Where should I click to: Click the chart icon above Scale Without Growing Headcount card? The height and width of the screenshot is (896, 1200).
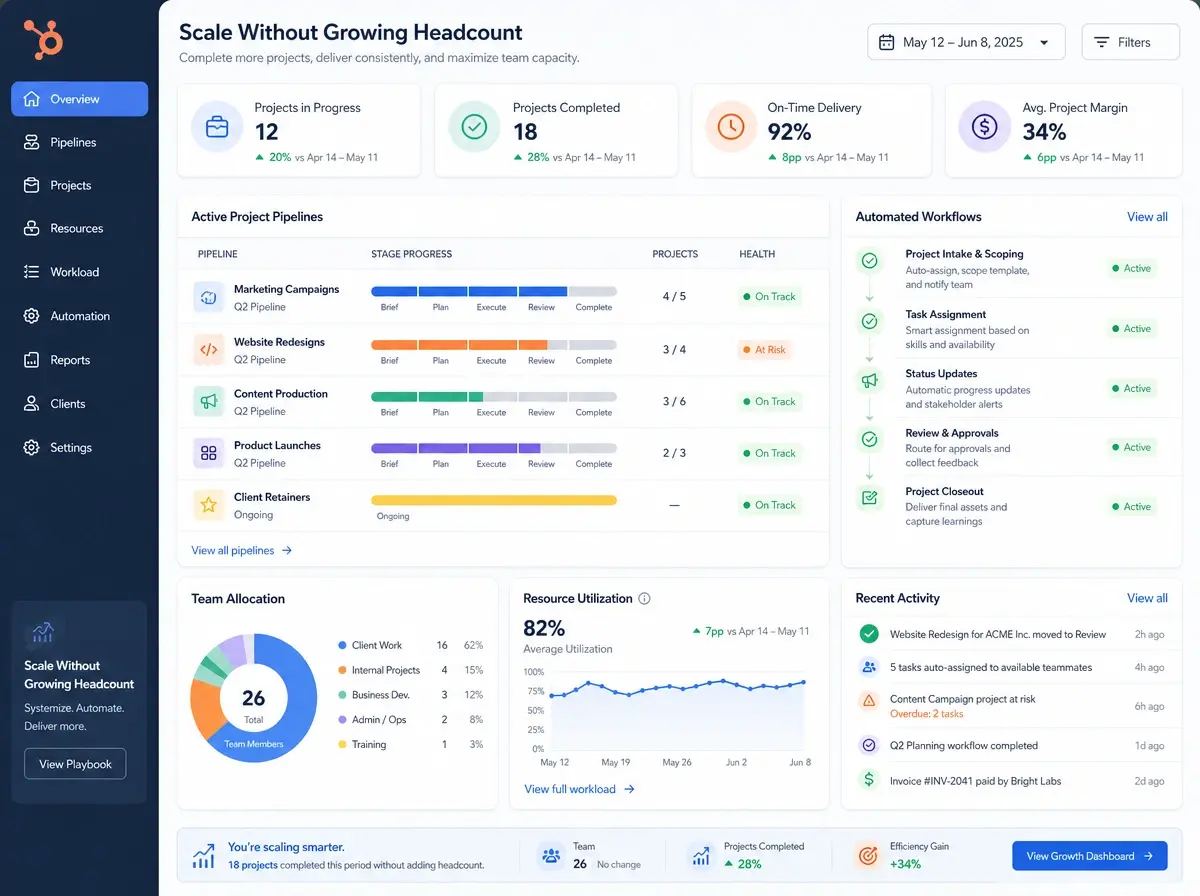click(42, 632)
